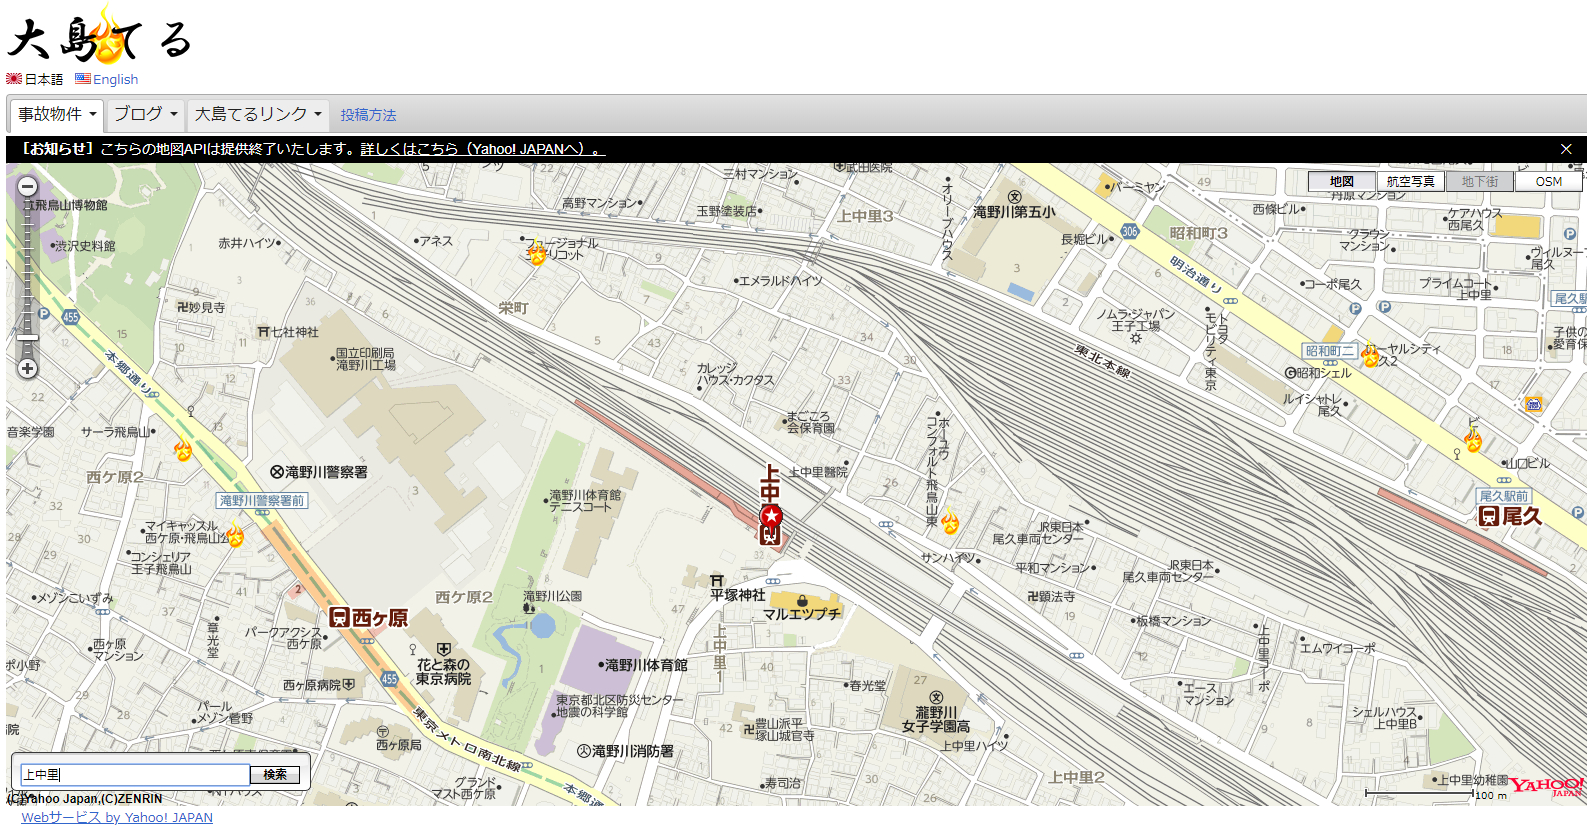1587x833 pixels.
Task: Switch the map layer to OSM
Action: point(1548,181)
